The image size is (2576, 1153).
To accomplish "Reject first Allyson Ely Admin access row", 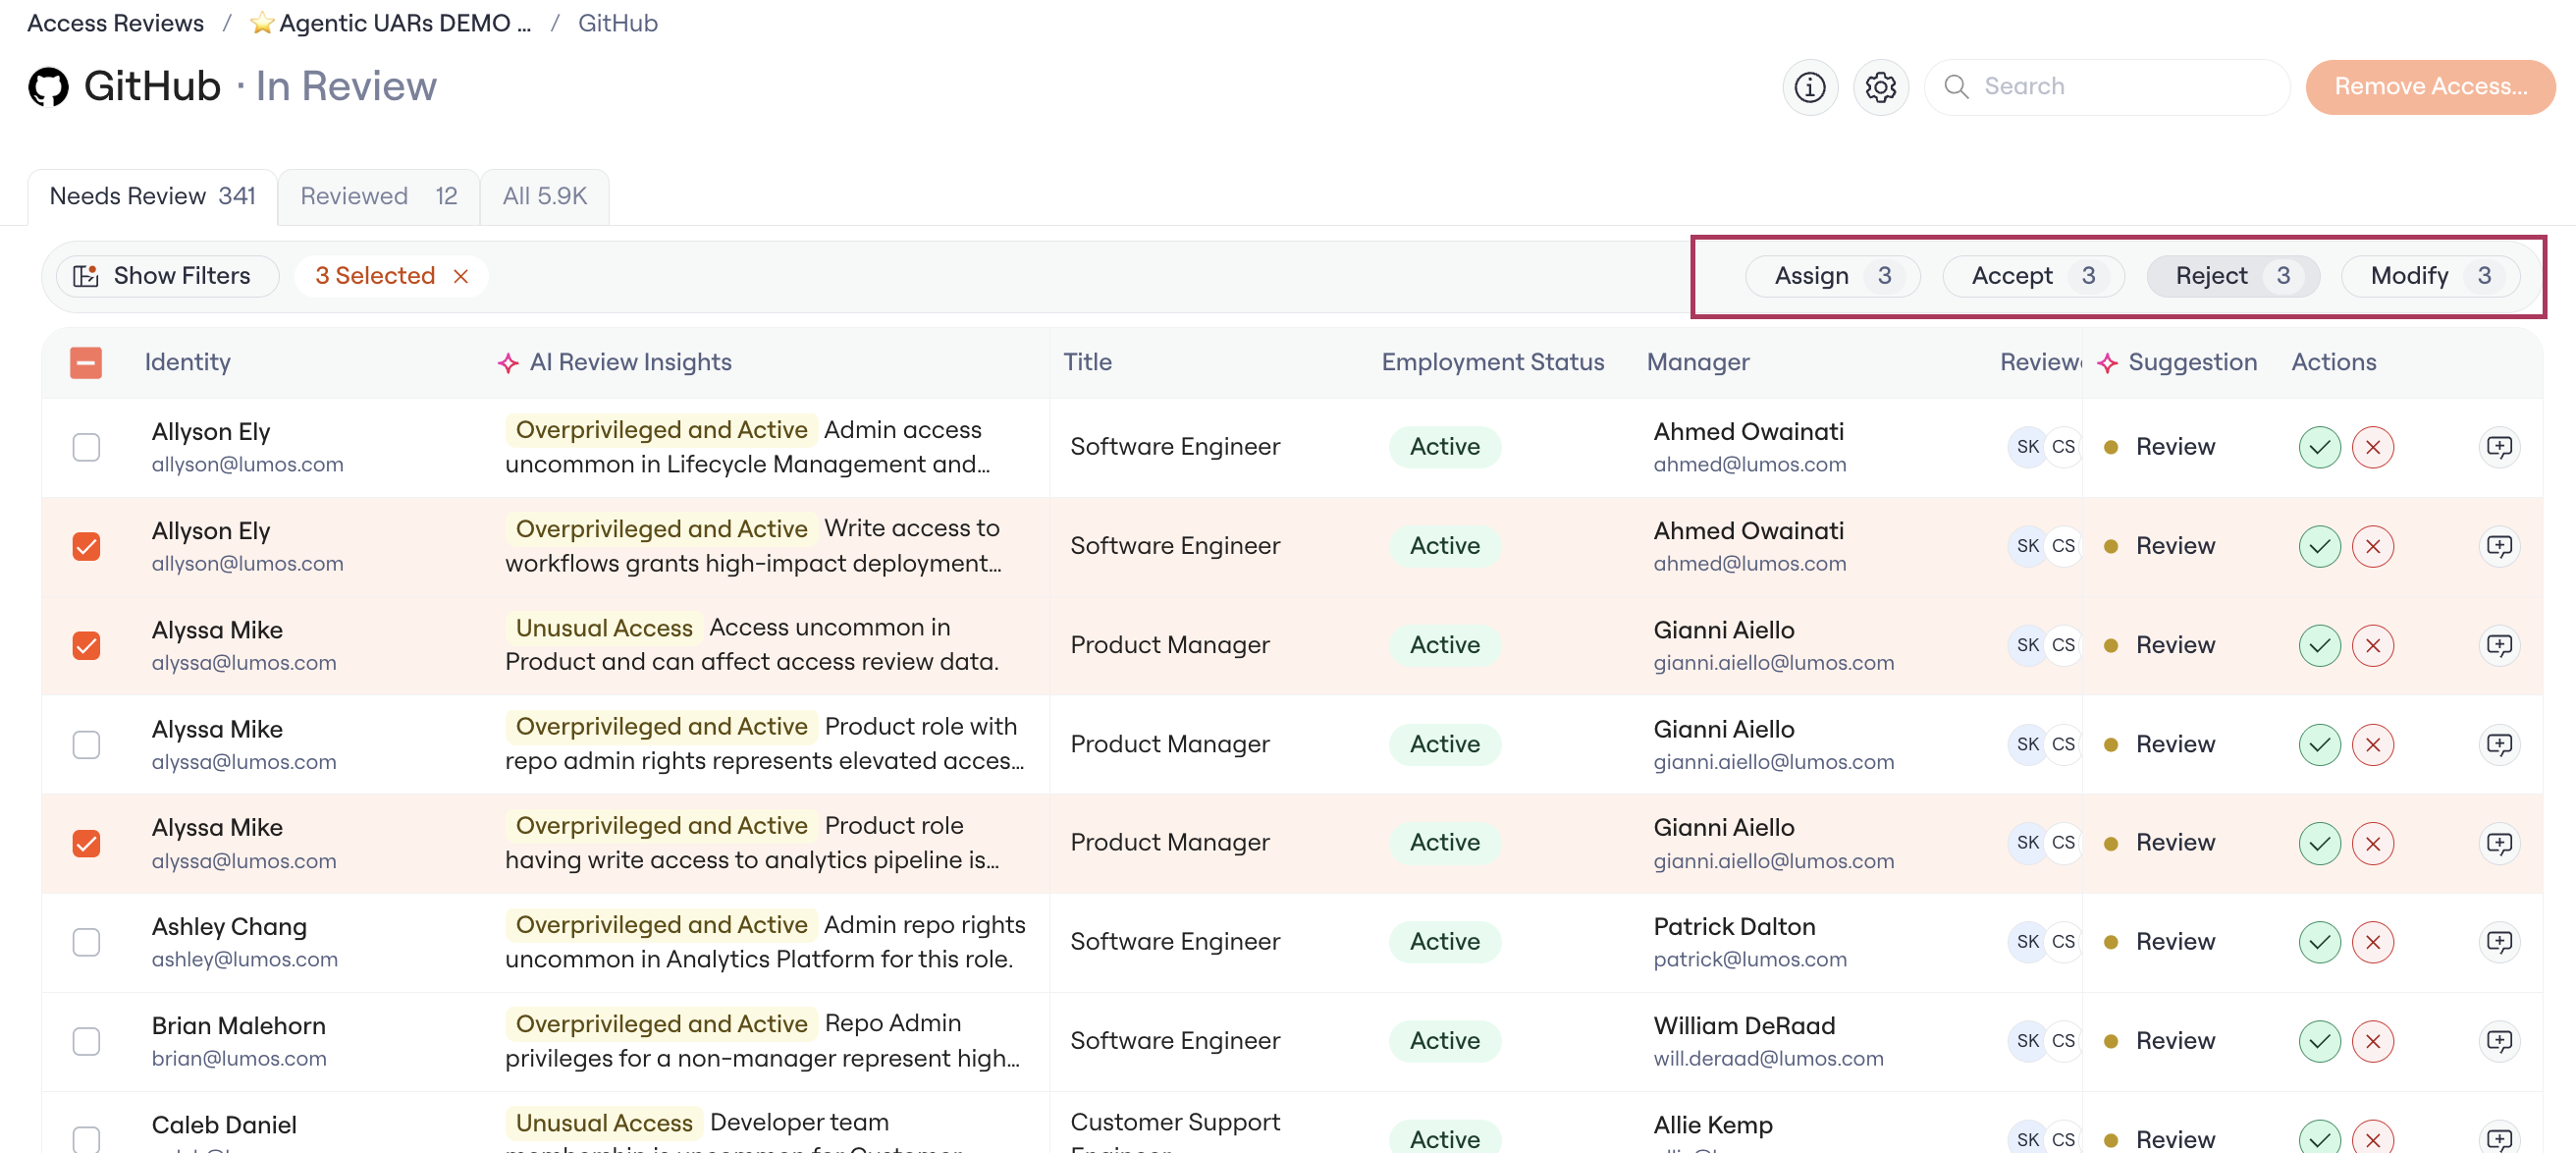I will tap(2372, 447).
